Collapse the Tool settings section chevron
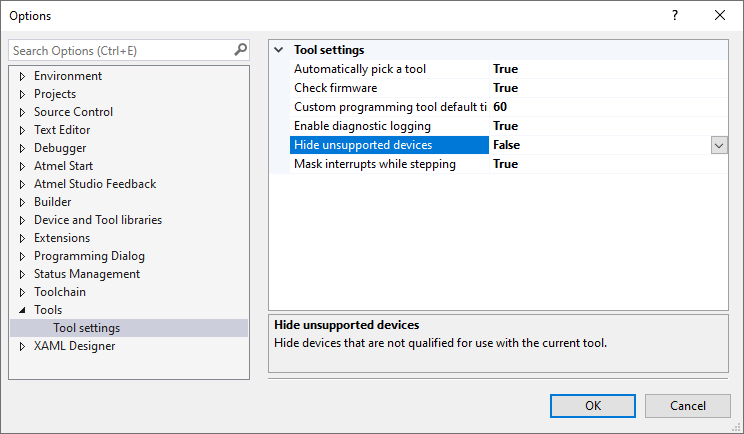The image size is (744, 434). pos(279,50)
